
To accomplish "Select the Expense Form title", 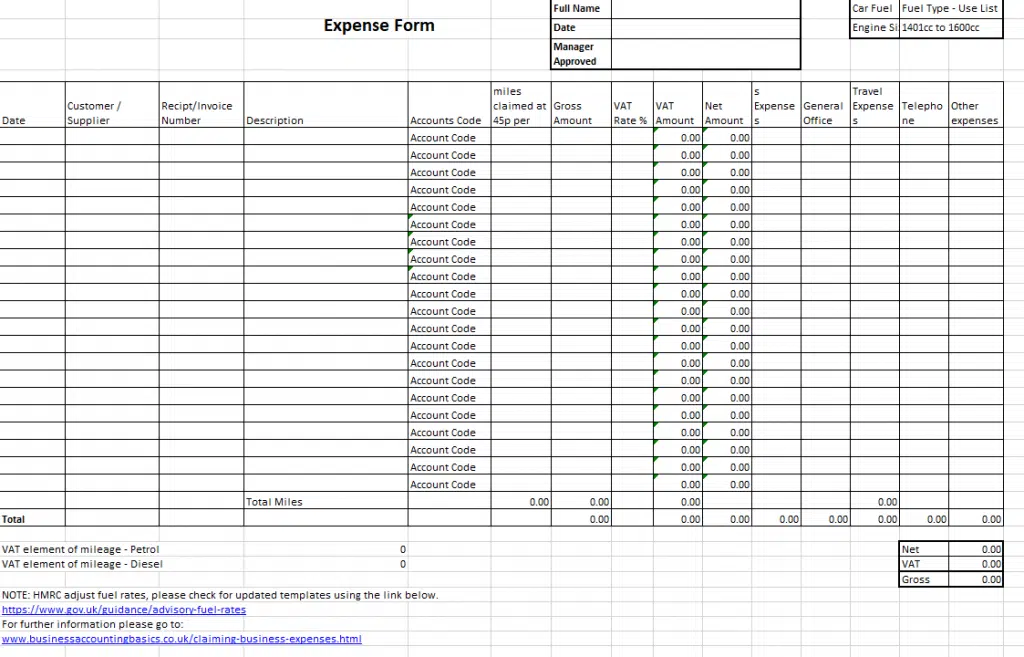I will 379,25.
